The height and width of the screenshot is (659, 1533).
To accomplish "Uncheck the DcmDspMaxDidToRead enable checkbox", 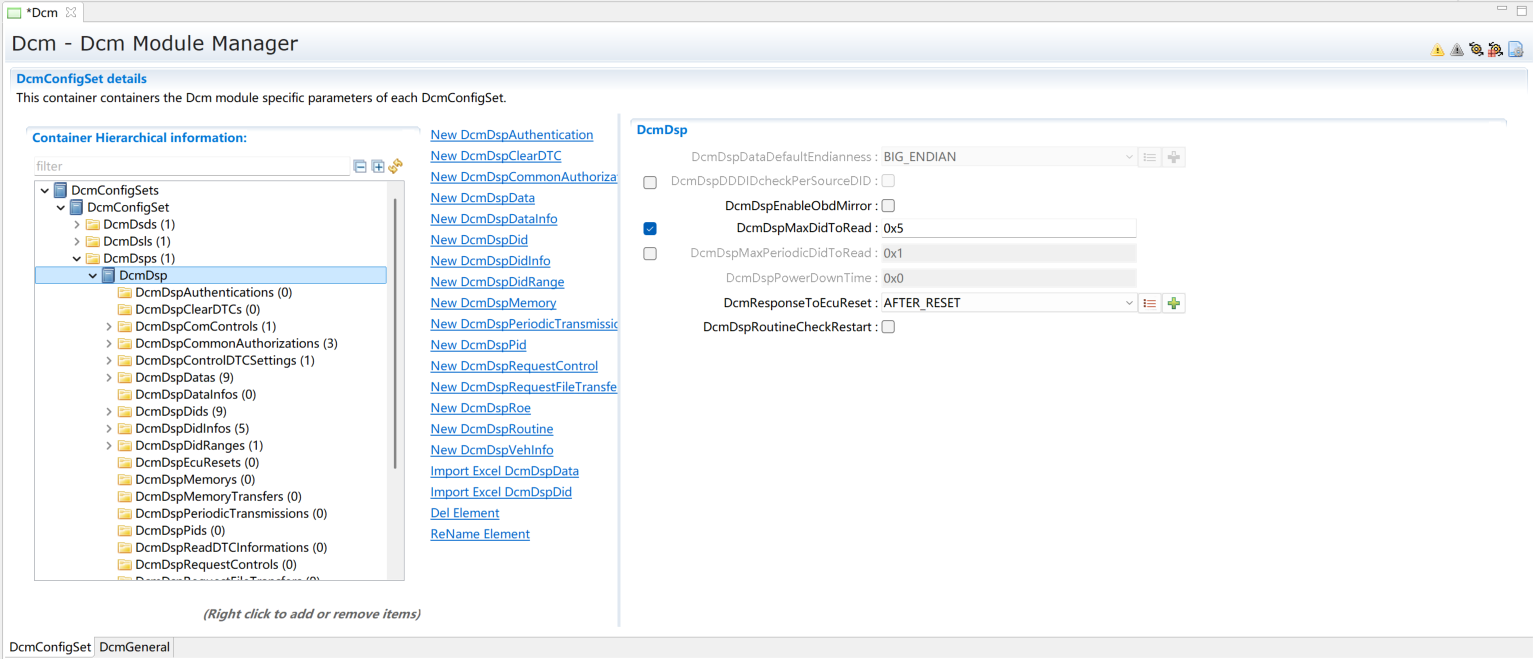I will click(650, 229).
